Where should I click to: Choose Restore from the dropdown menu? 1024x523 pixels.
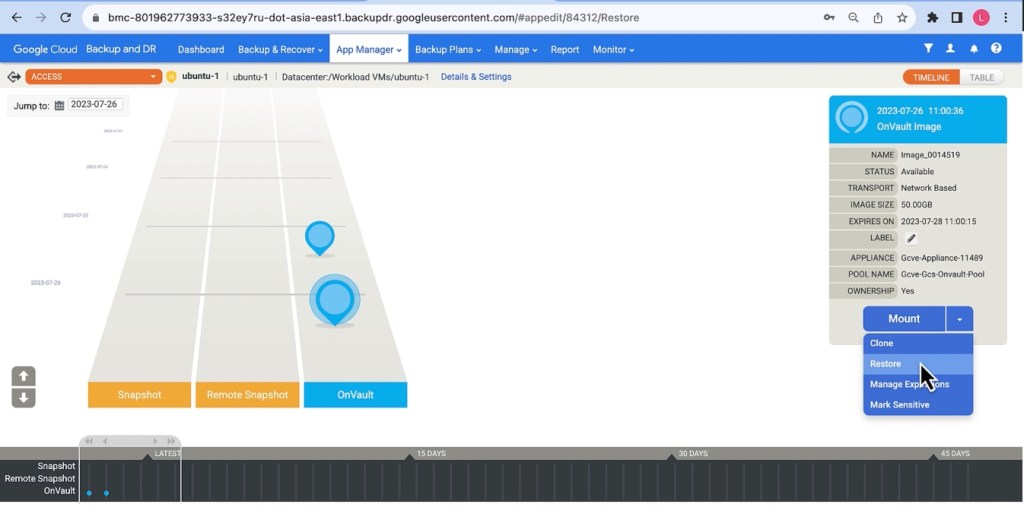pos(886,364)
